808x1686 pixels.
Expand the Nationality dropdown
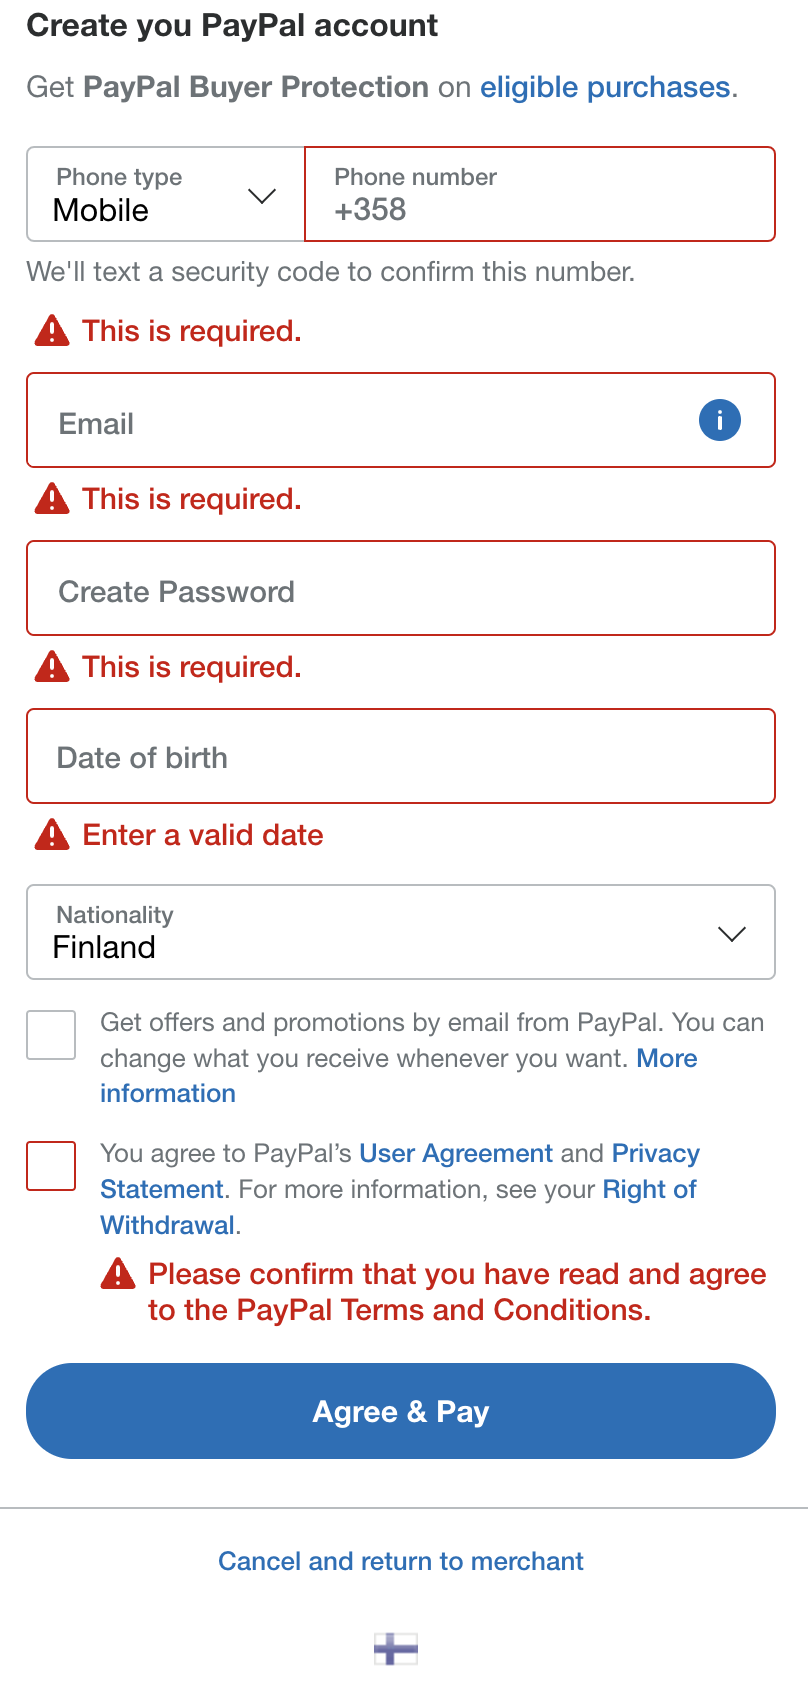point(400,932)
